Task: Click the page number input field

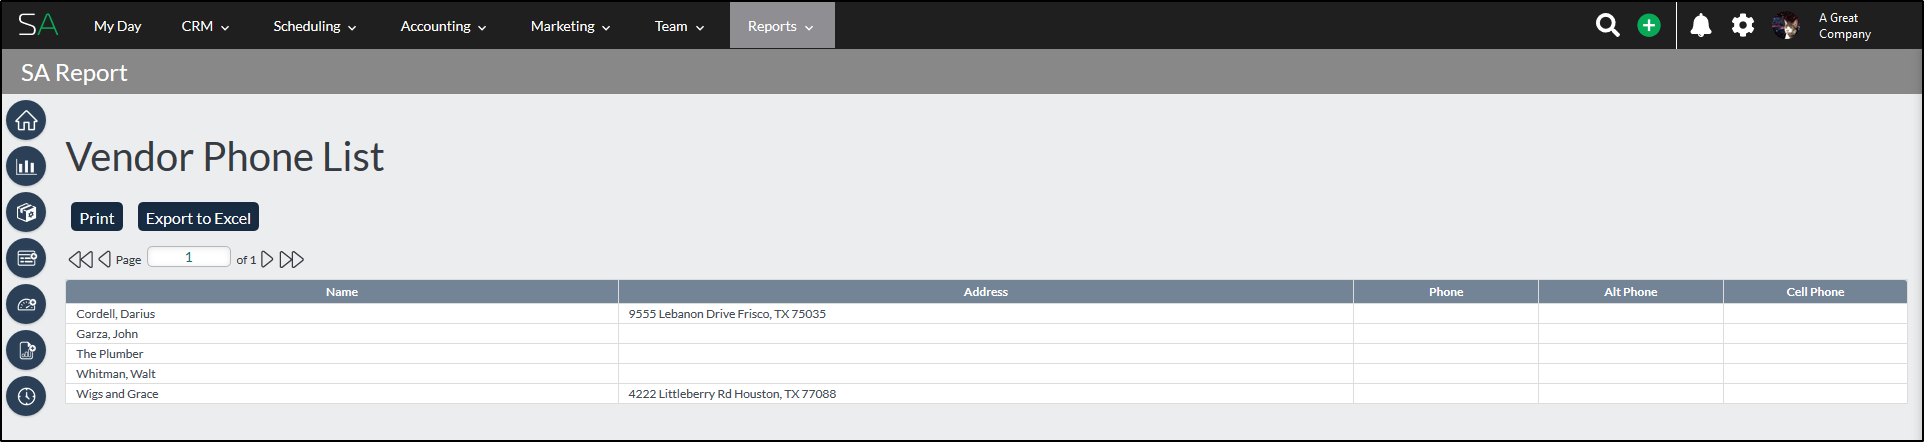Action: click(x=189, y=257)
